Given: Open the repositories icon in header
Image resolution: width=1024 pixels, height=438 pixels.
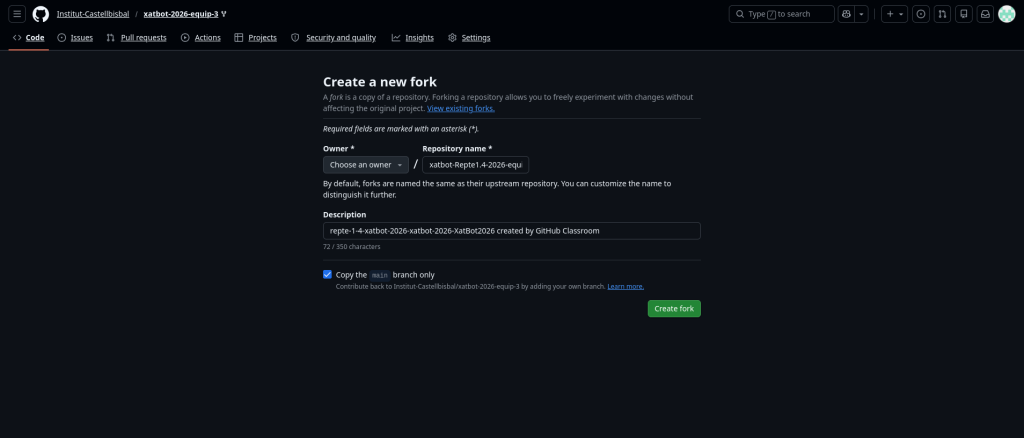Looking at the screenshot, I should [963, 14].
